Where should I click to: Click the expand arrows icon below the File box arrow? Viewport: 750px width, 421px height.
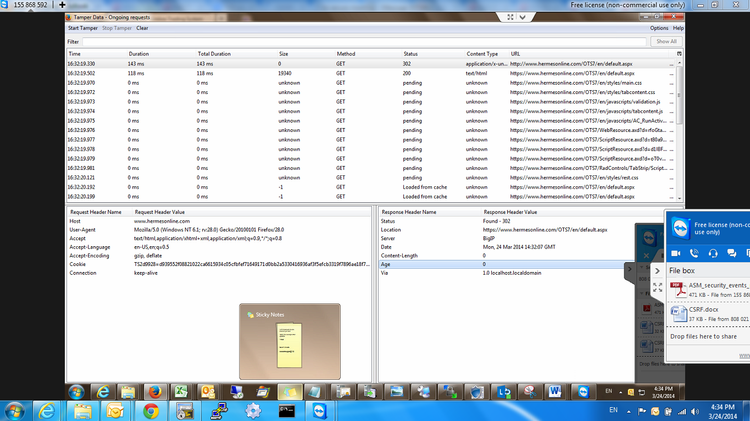[x=658, y=287]
